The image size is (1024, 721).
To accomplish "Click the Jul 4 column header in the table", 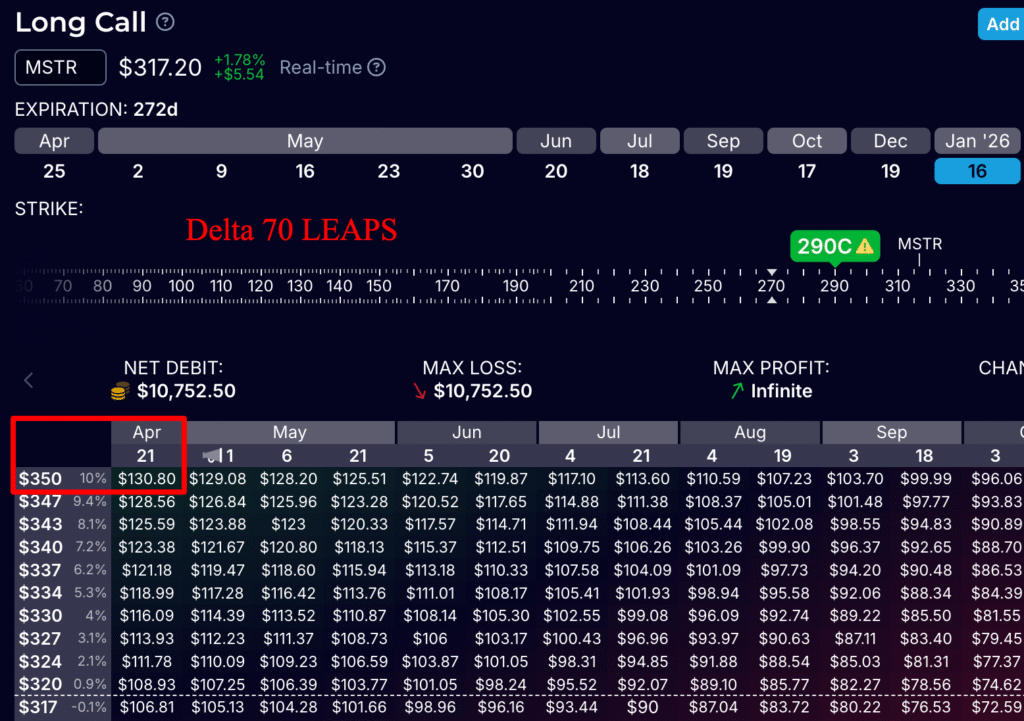I will pos(570,456).
